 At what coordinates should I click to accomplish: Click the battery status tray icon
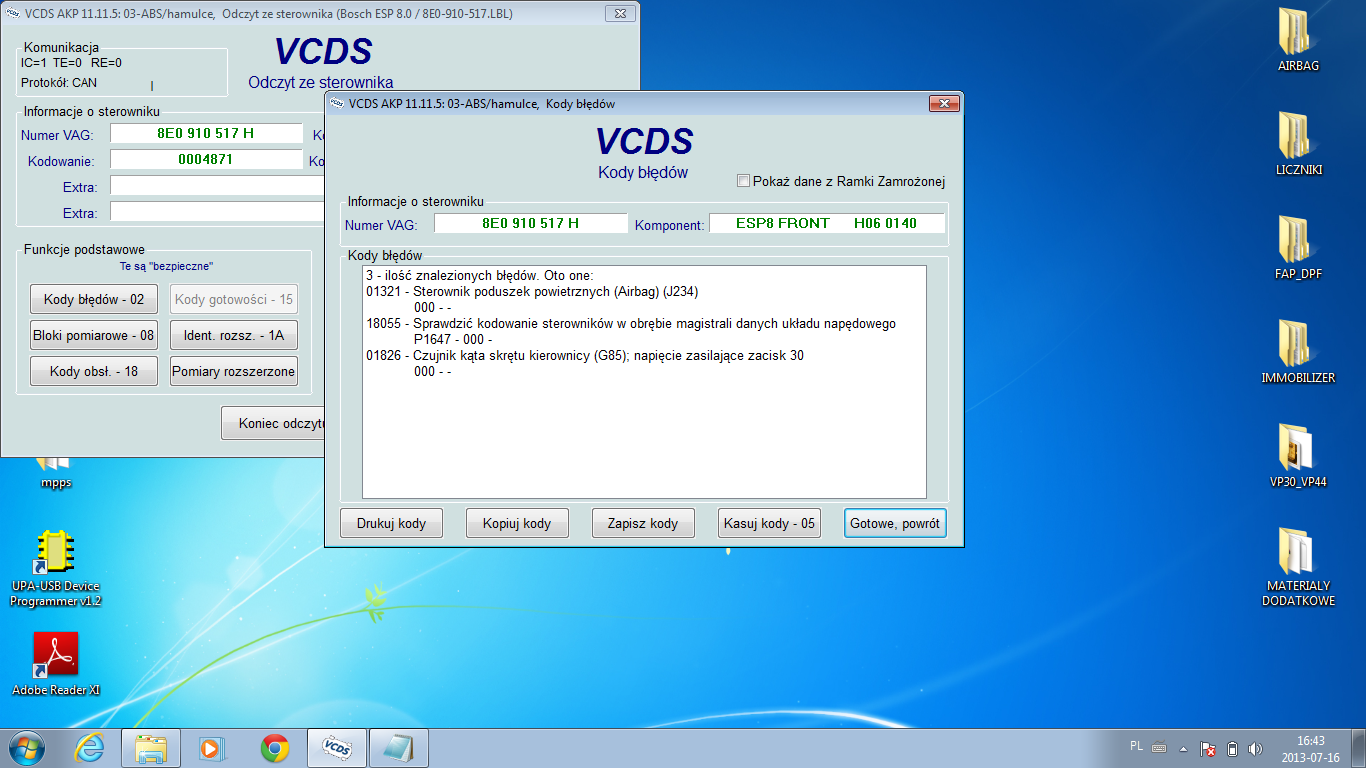[1232, 748]
